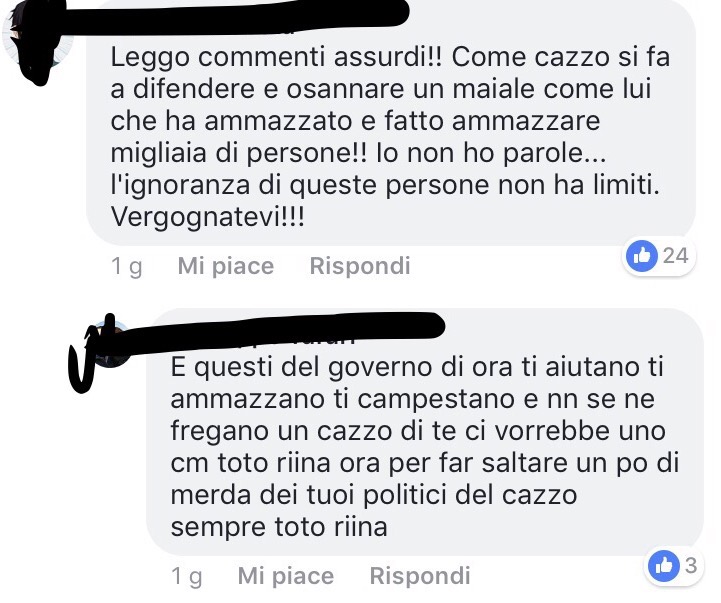Image resolution: width=721 pixels, height=603 pixels.
Task: View the 24 reactions count on first comment
Action: tap(675, 255)
